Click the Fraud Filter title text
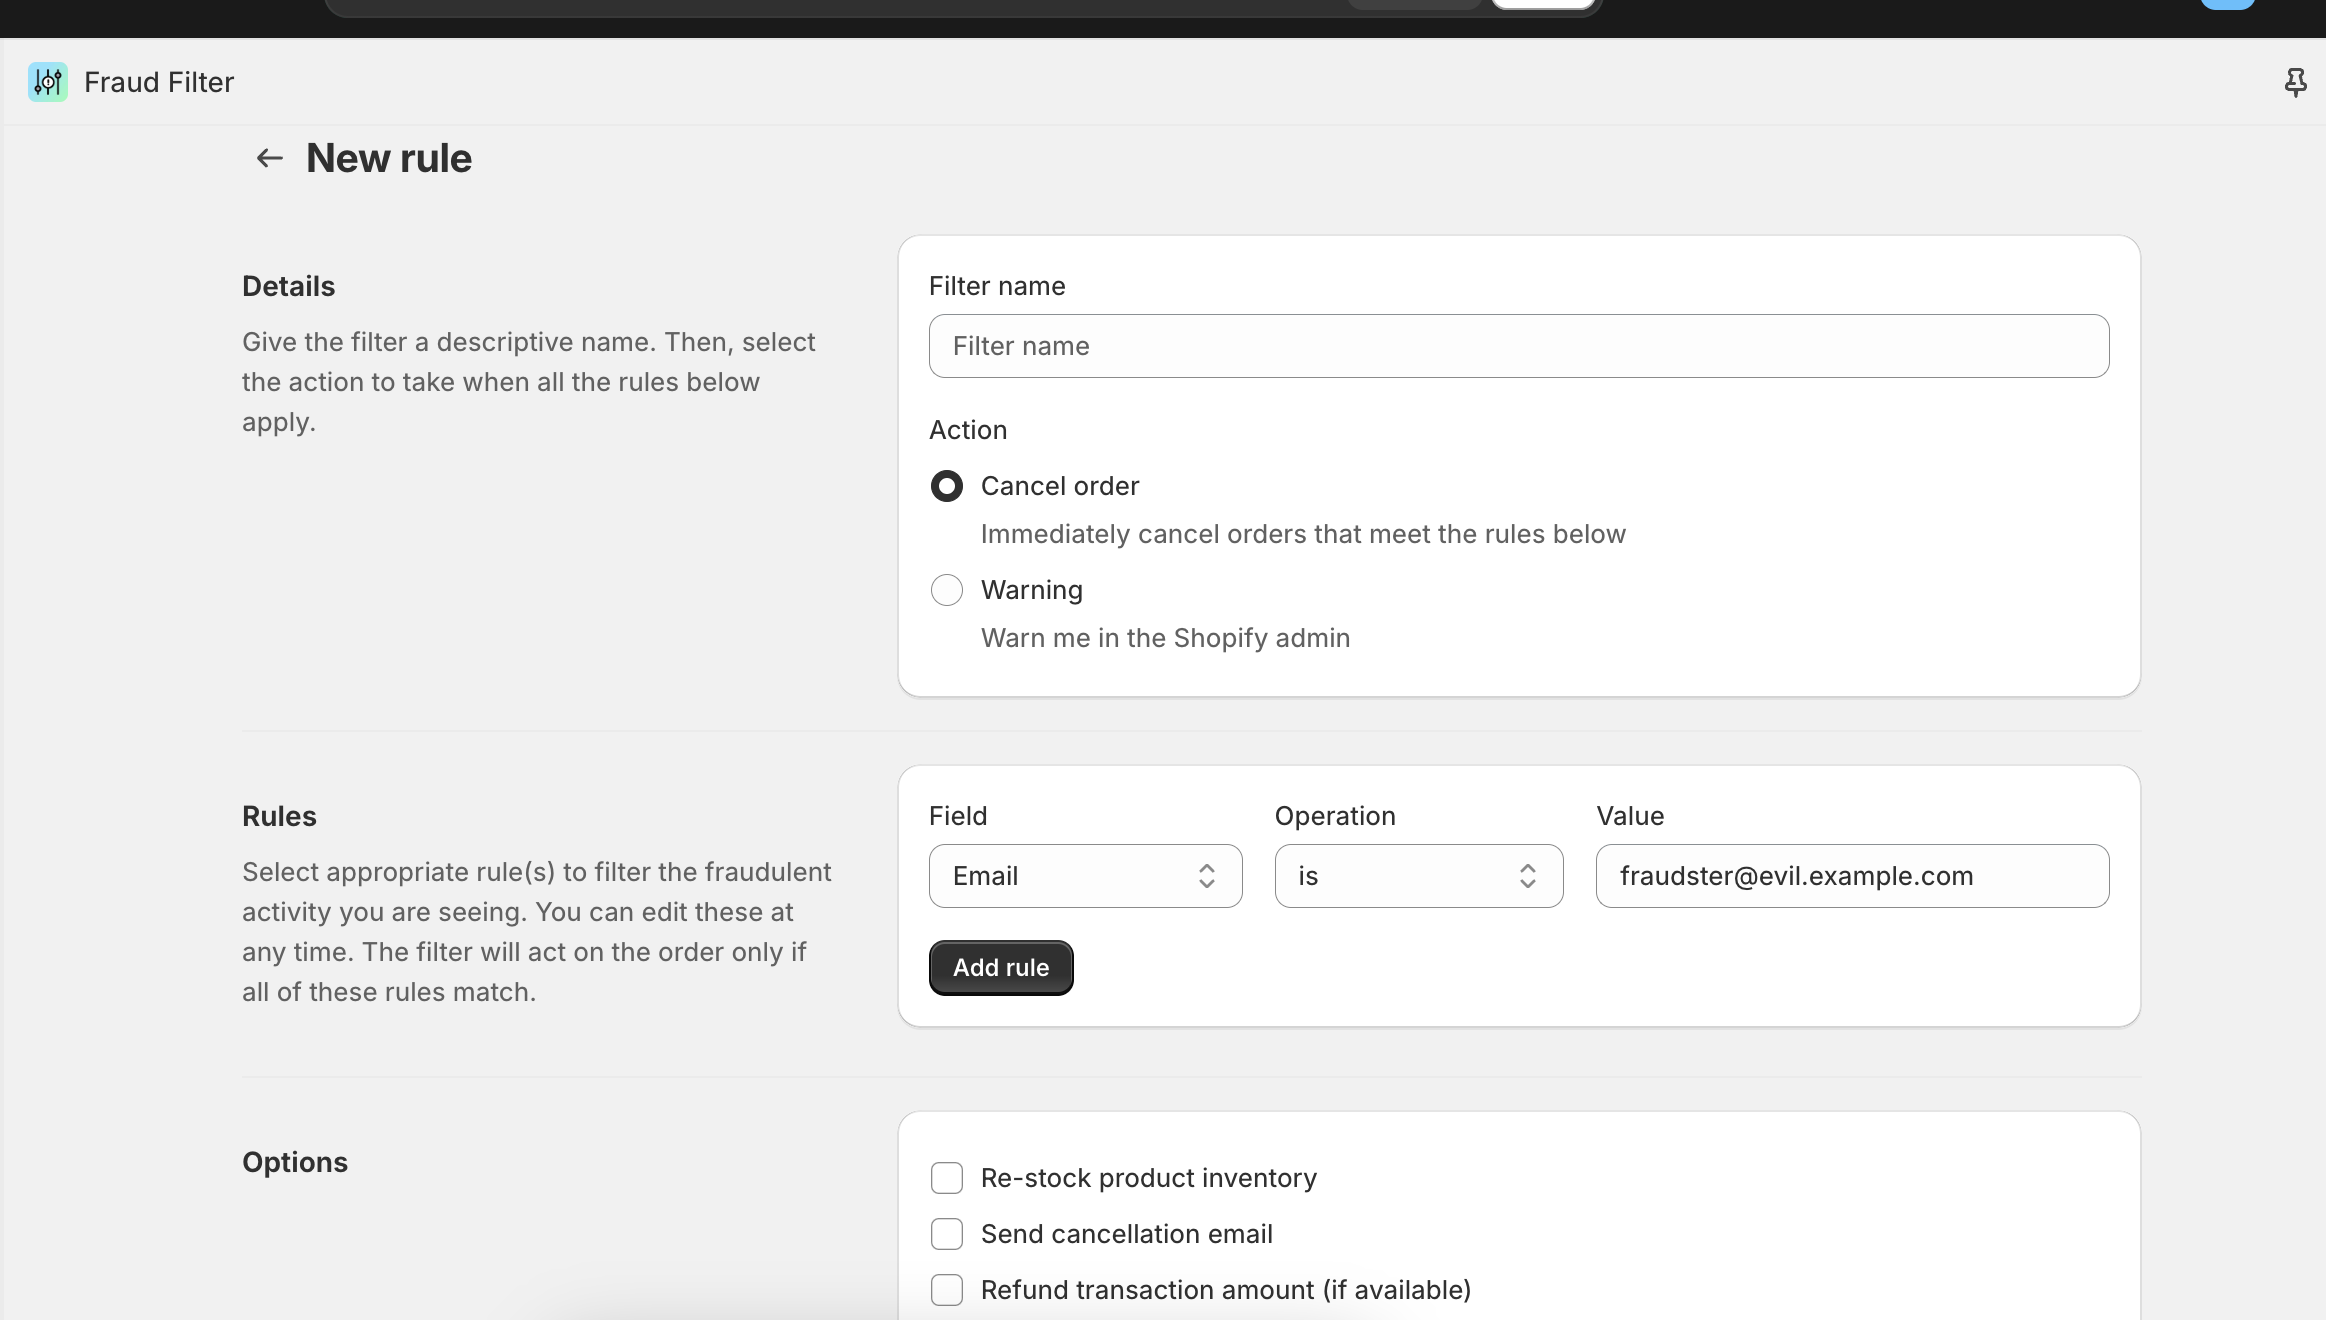The image size is (2326, 1320). [159, 82]
